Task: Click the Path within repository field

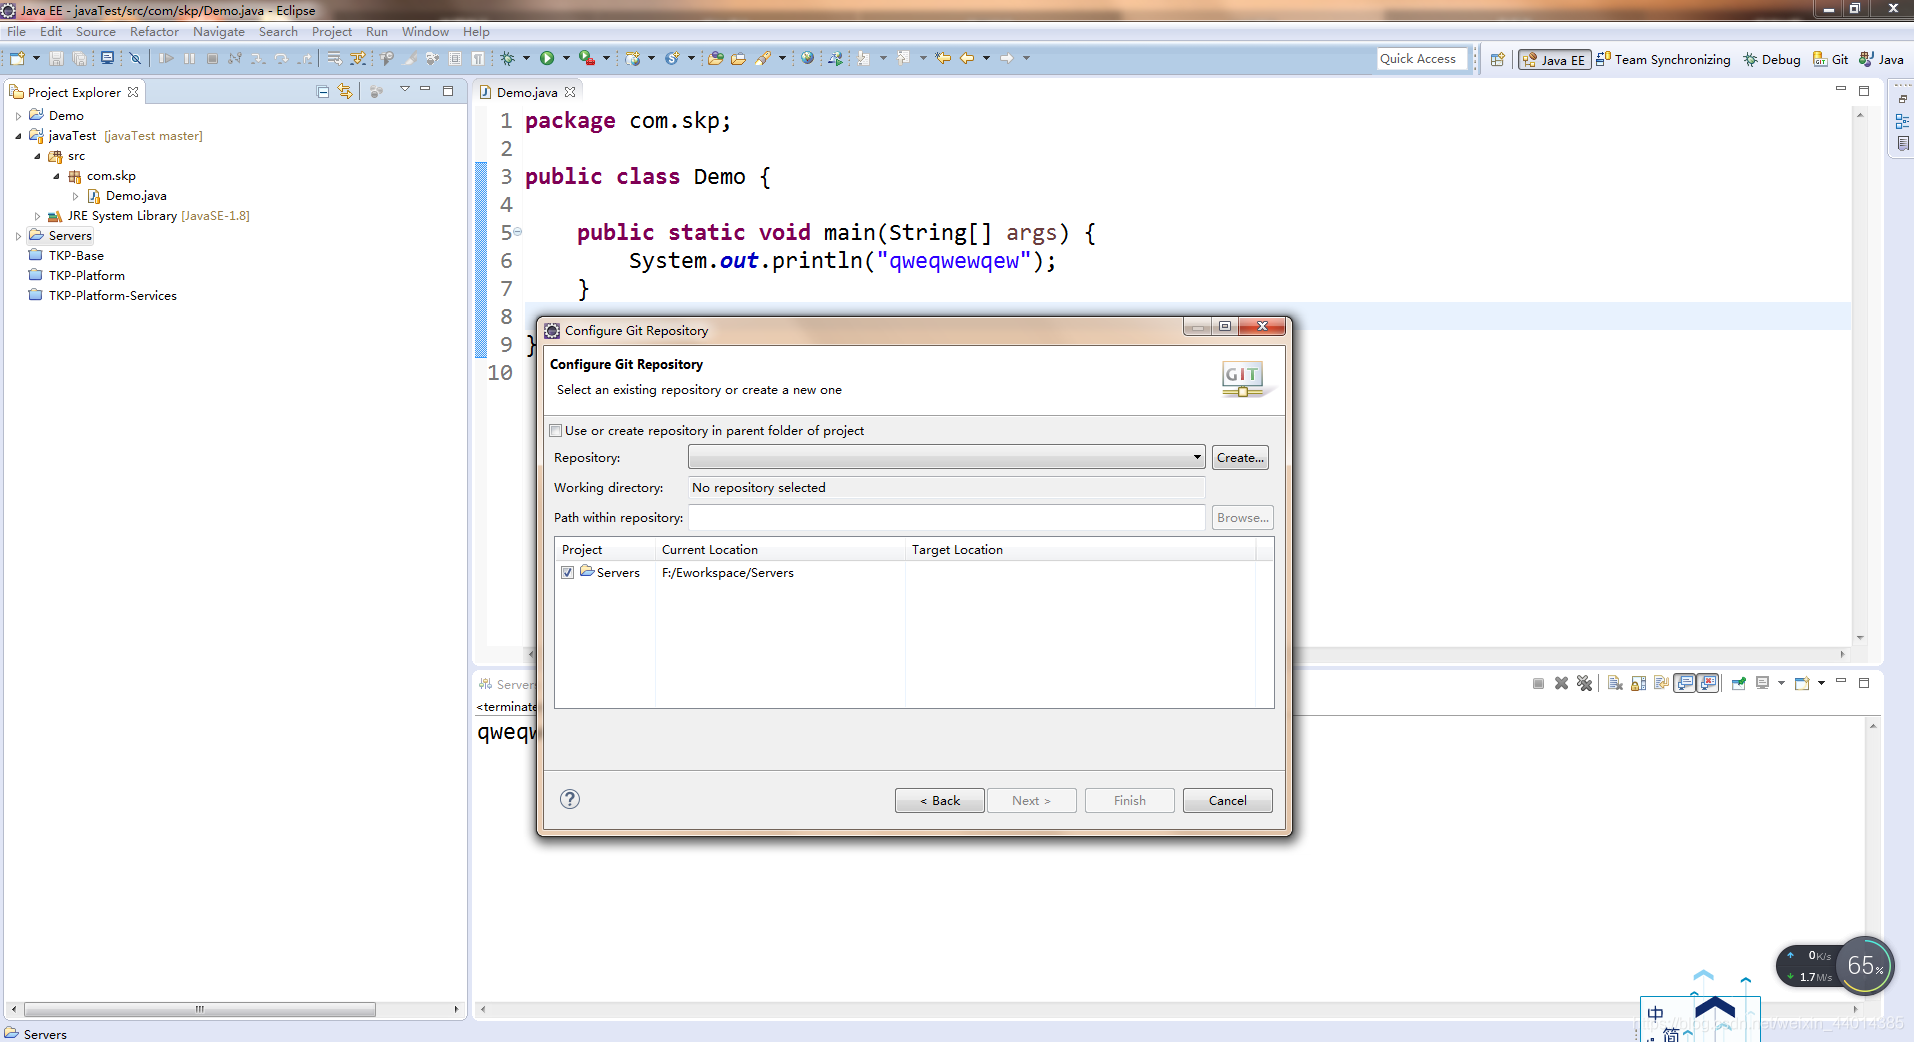Action: coord(946,517)
